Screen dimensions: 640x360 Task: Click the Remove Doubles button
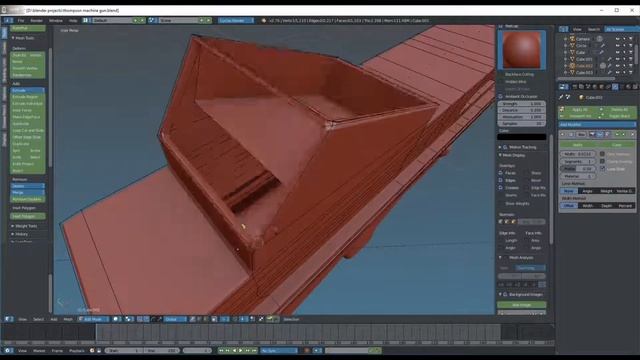point(27,199)
